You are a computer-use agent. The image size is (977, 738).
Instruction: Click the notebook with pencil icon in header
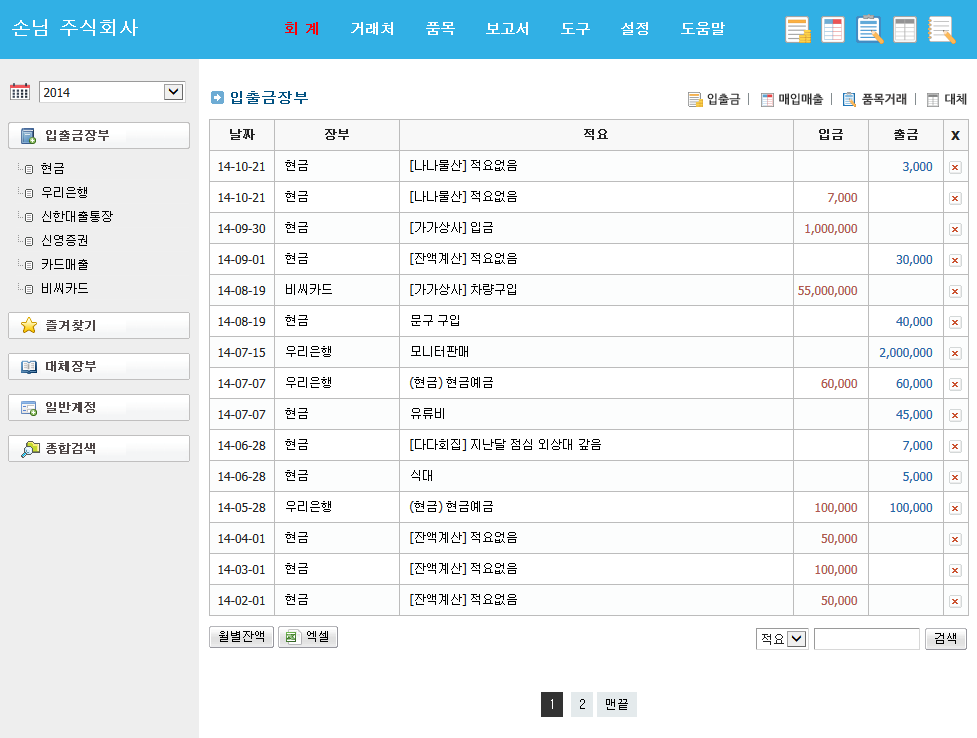941,30
